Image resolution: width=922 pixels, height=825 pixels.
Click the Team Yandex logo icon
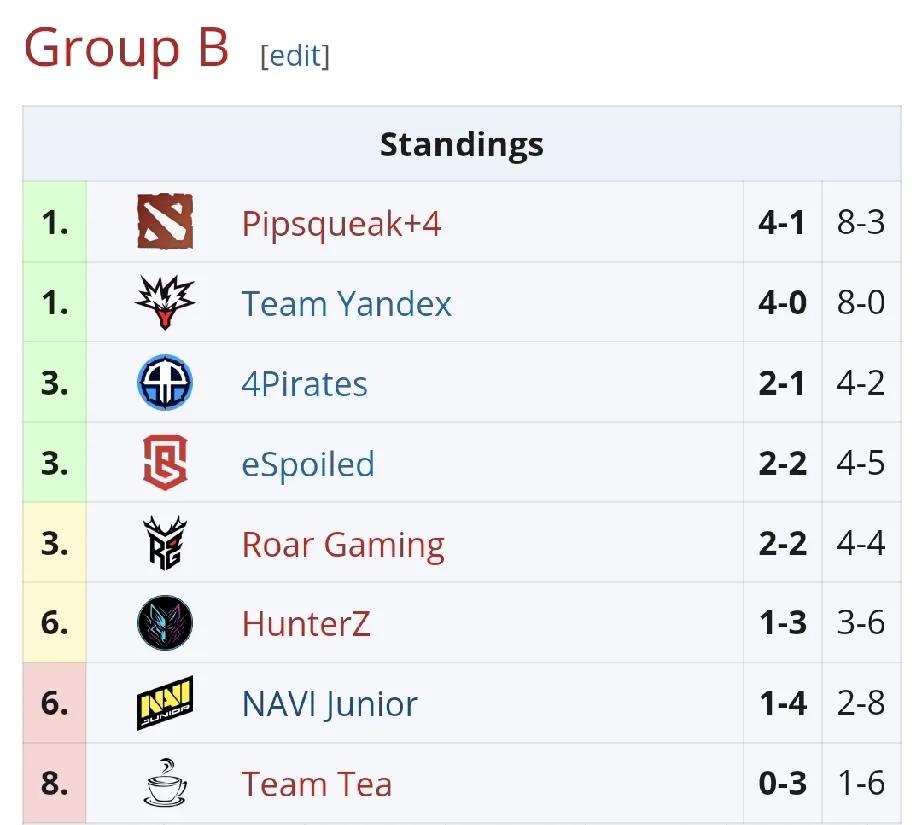pyautogui.click(x=165, y=303)
